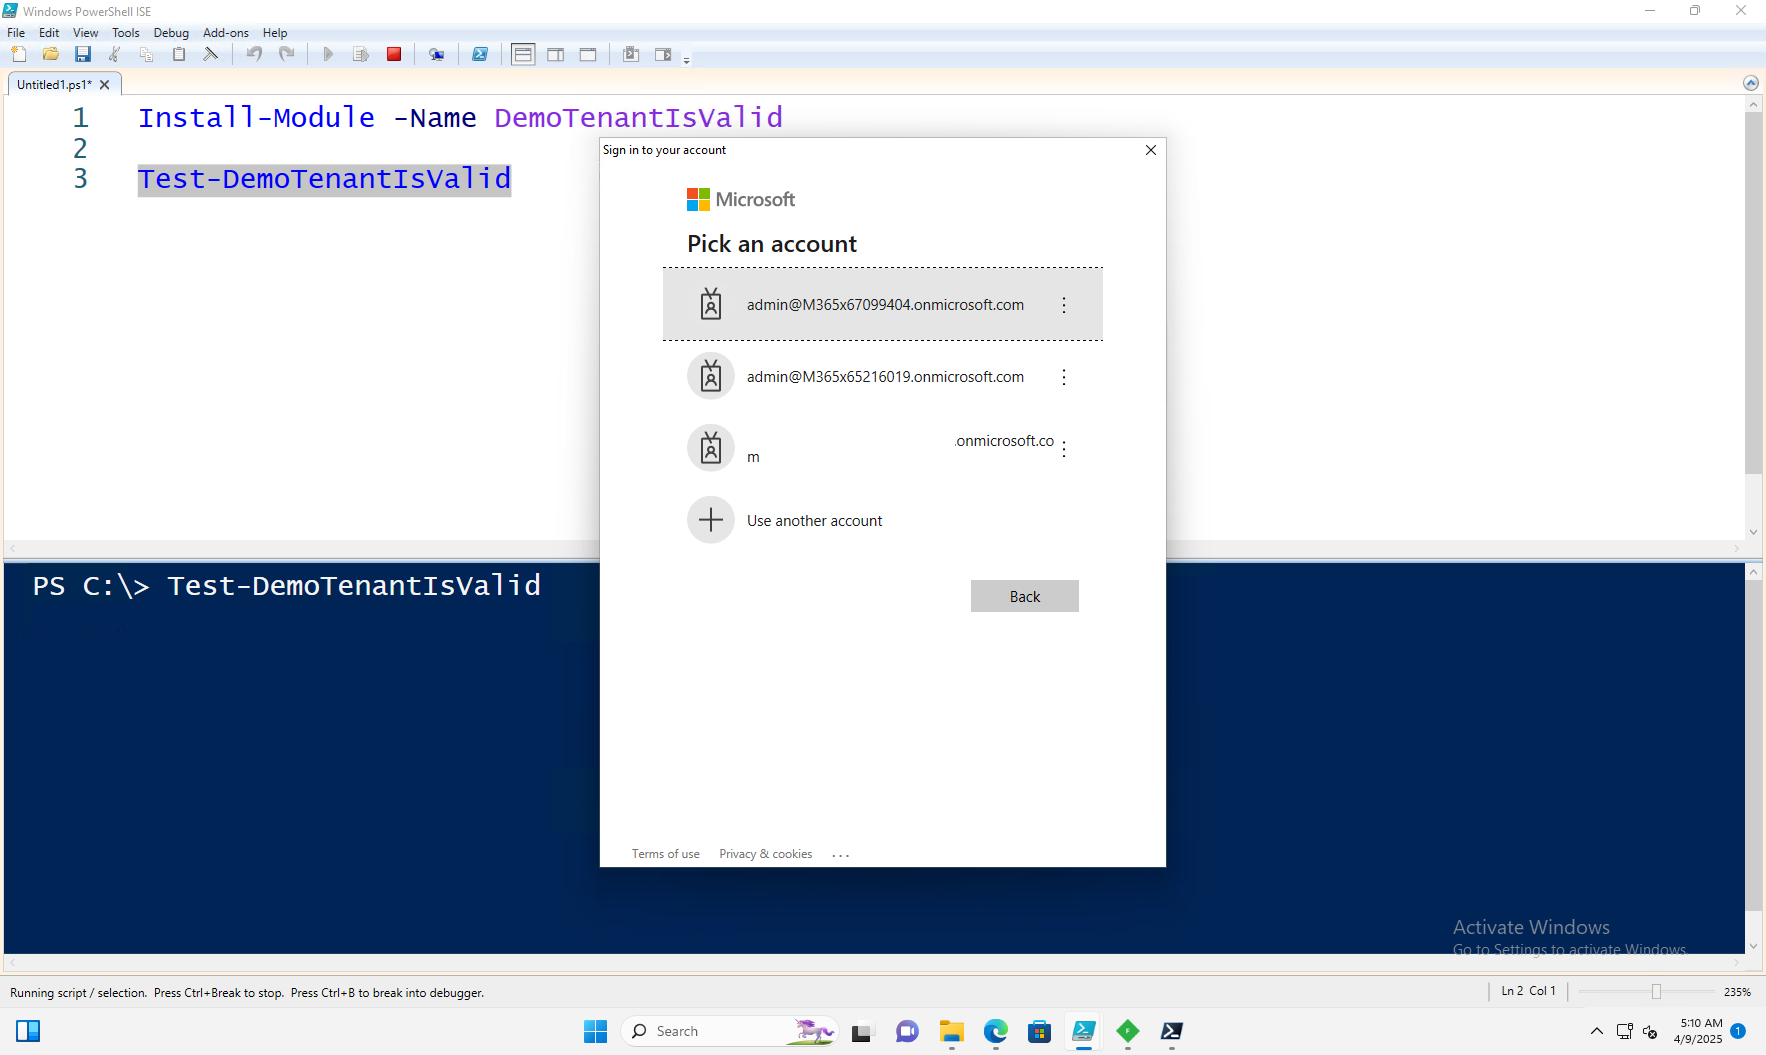Click the Copy toolbar icon
Screen dimensions: 1766x1055
[x=147, y=54]
